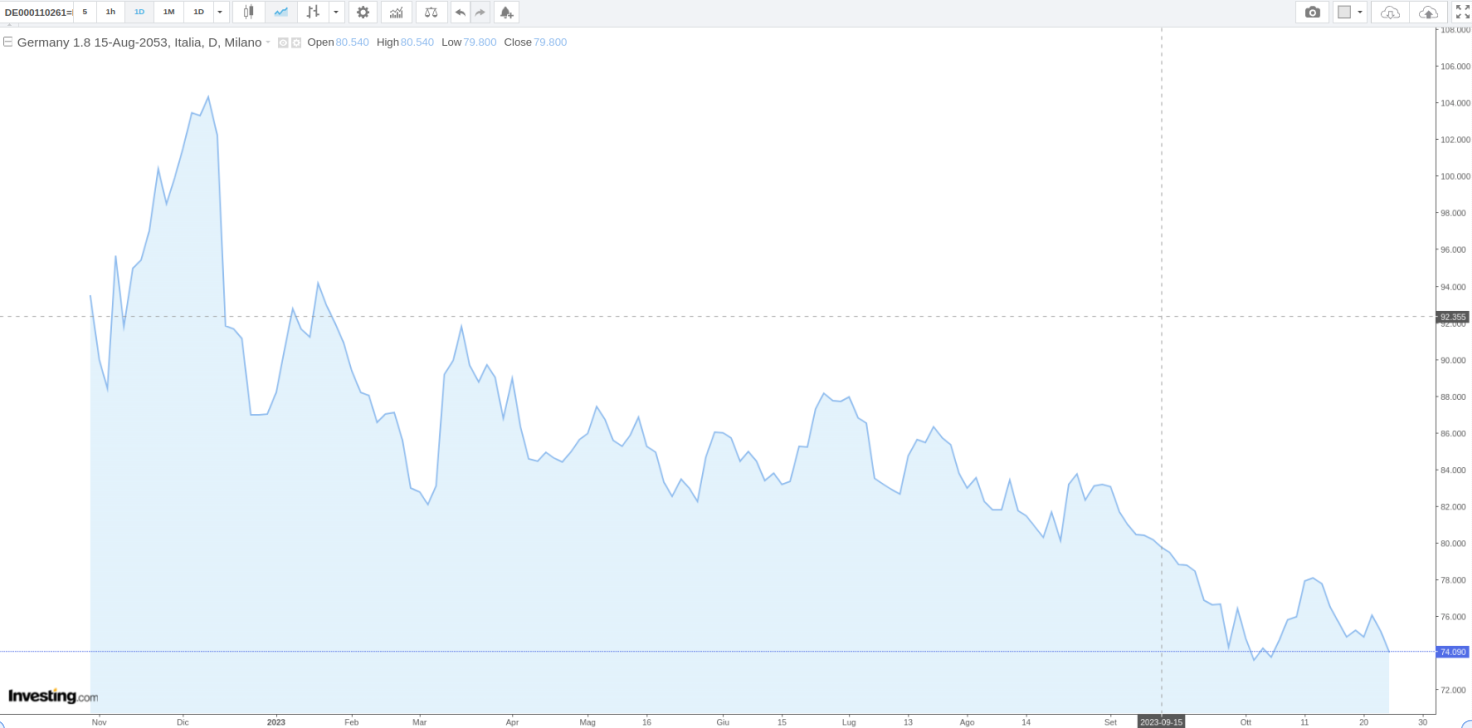Choose the bar chart style icon
The width and height of the screenshot is (1472, 728).
(314, 12)
